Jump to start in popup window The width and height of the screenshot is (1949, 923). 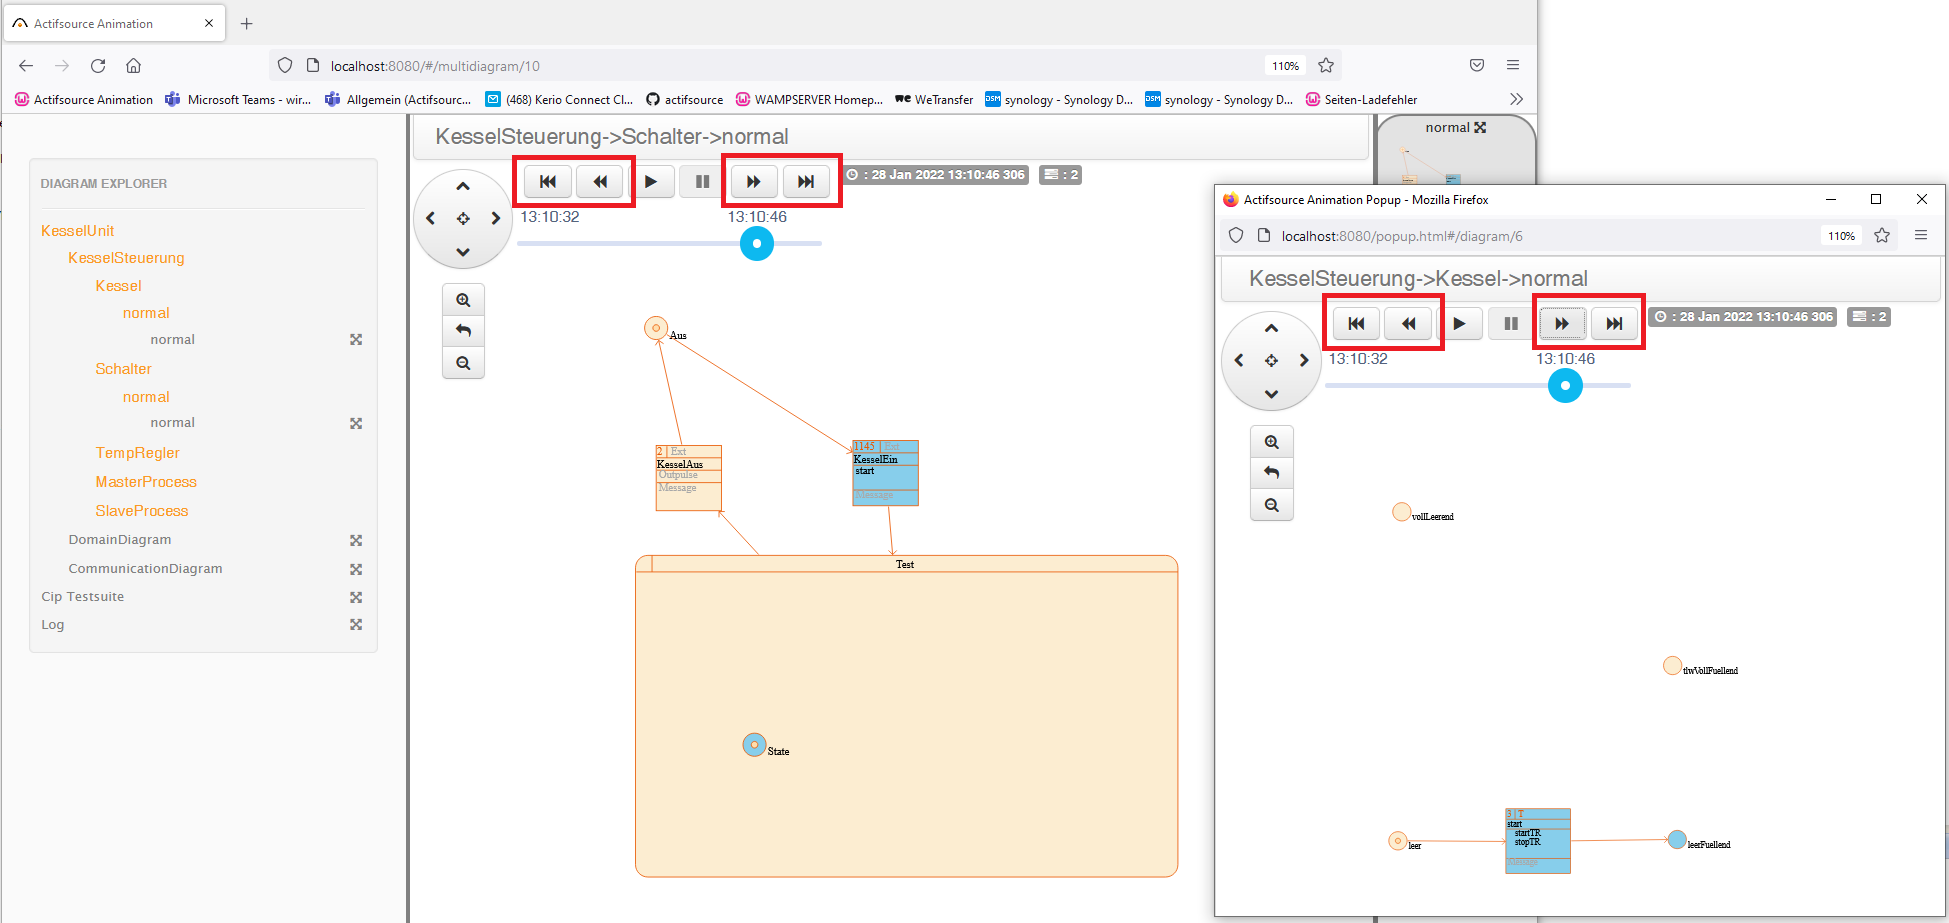point(1356,324)
